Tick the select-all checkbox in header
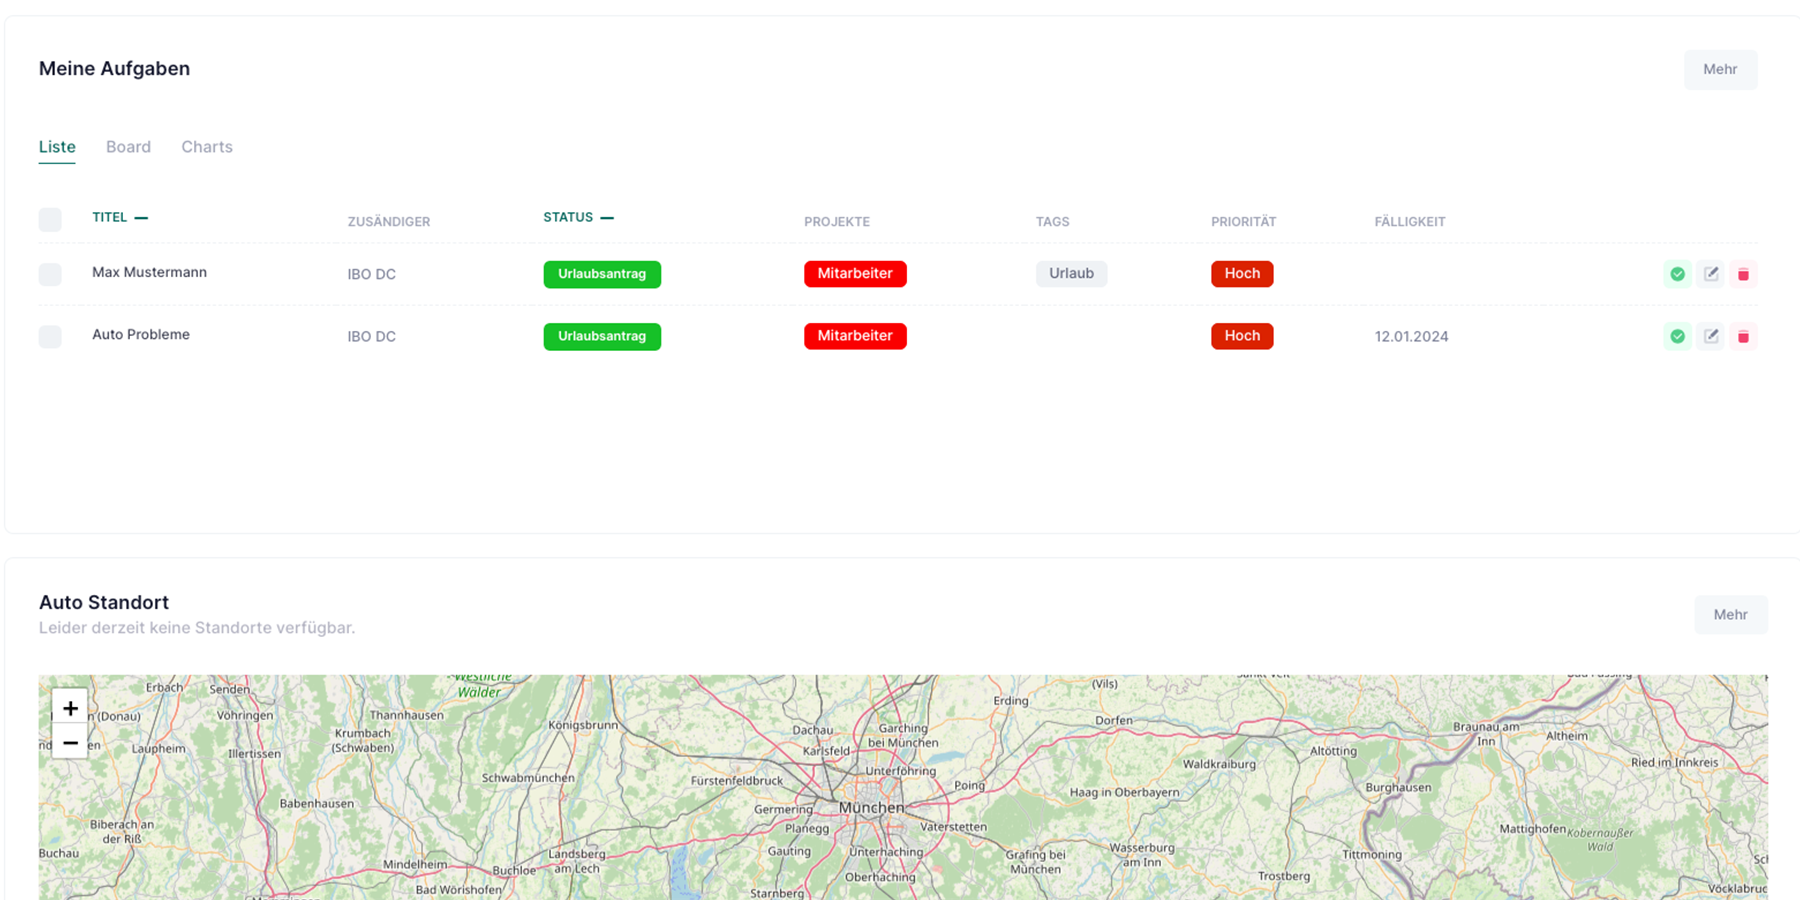Screen dimensions: 1800x900 pos(50,220)
